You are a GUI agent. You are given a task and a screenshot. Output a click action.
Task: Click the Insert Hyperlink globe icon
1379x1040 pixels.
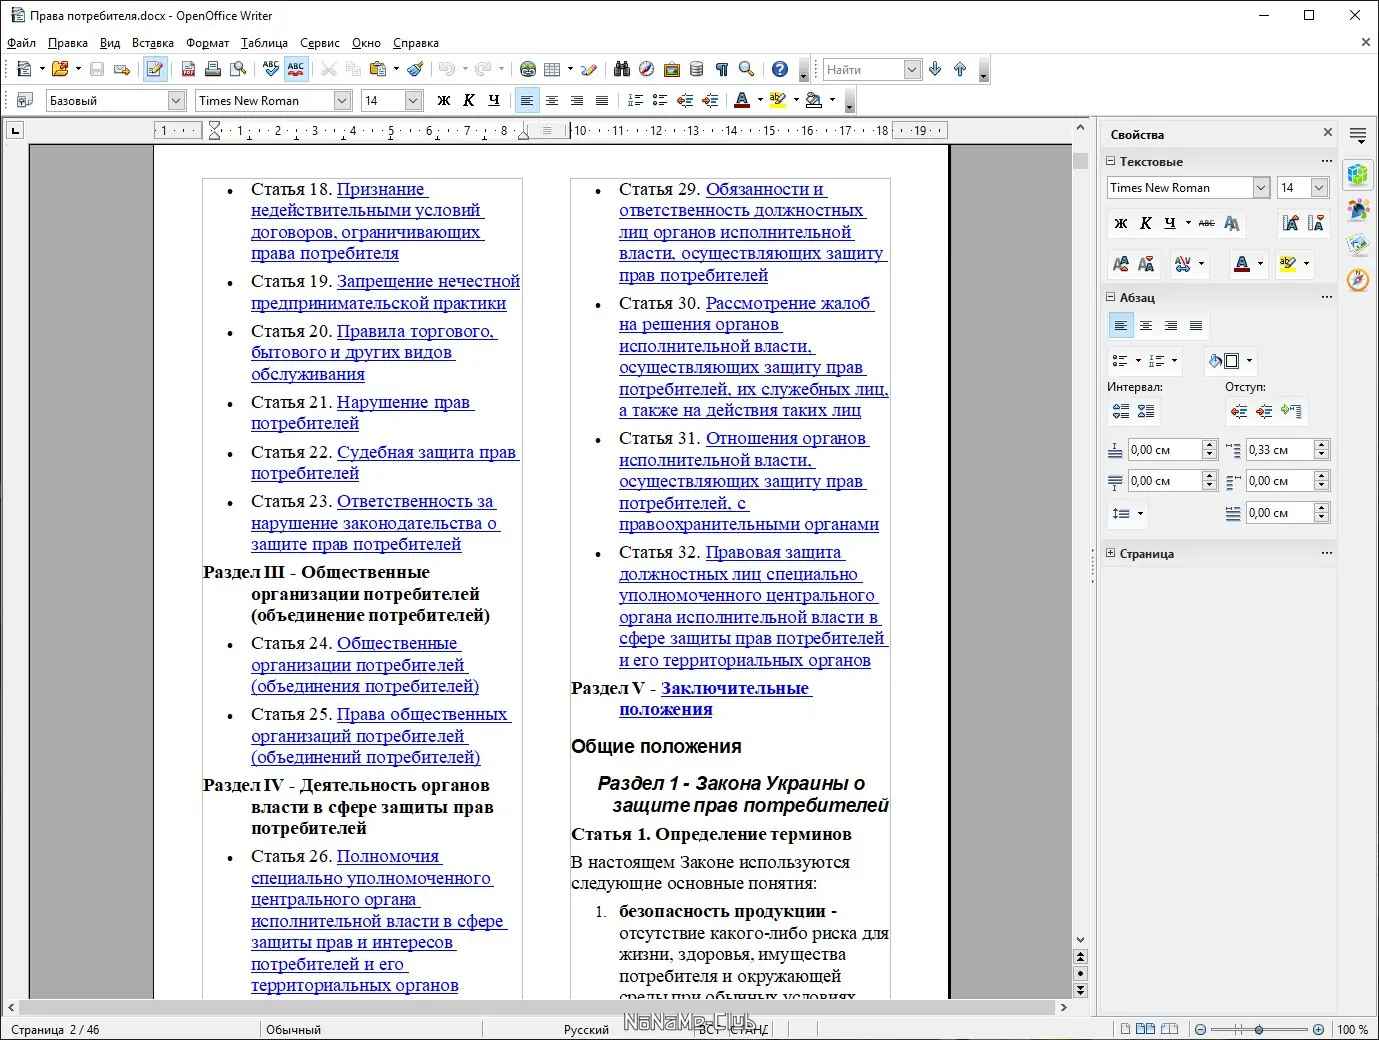click(528, 69)
